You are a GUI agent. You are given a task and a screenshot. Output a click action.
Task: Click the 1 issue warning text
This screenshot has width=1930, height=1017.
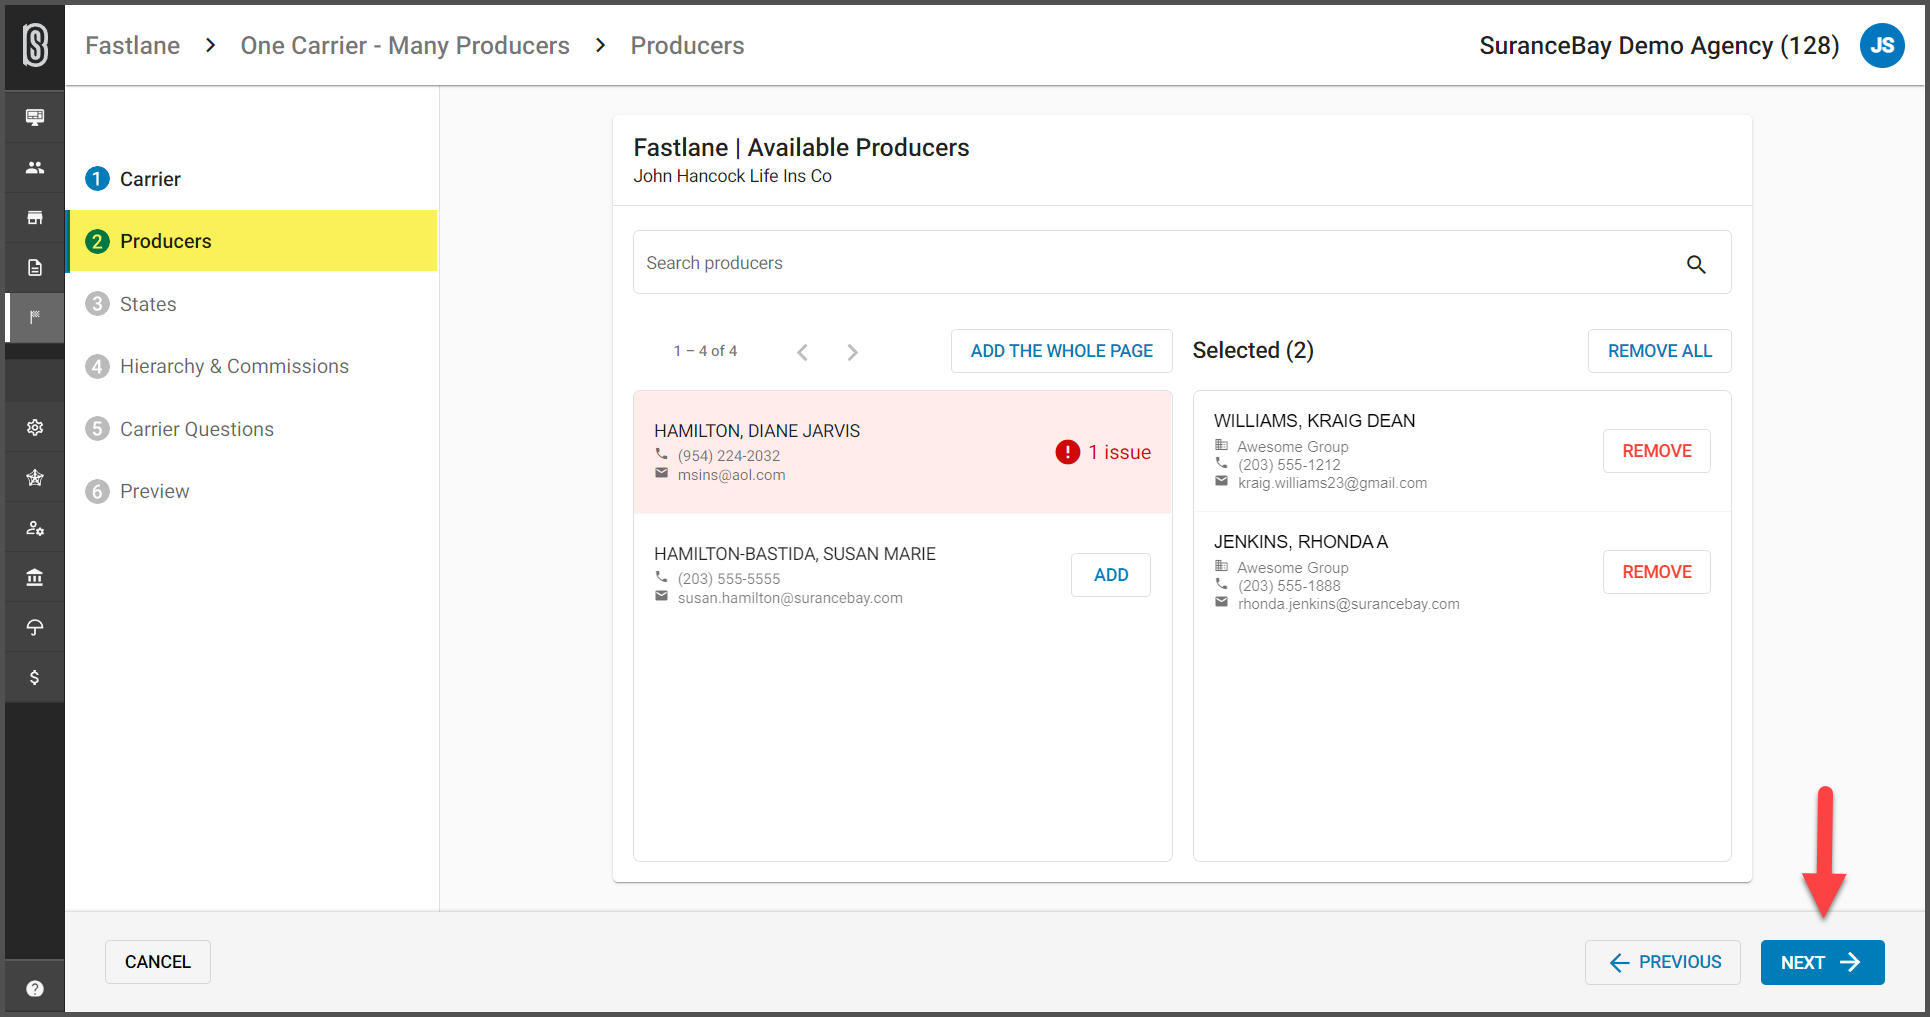1120,452
